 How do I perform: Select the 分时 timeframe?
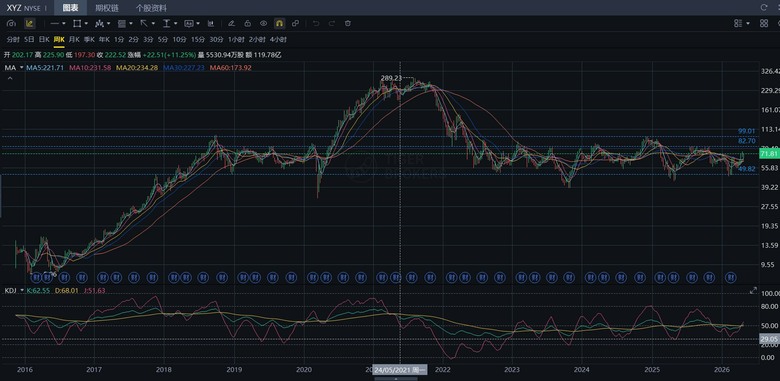click(x=13, y=39)
